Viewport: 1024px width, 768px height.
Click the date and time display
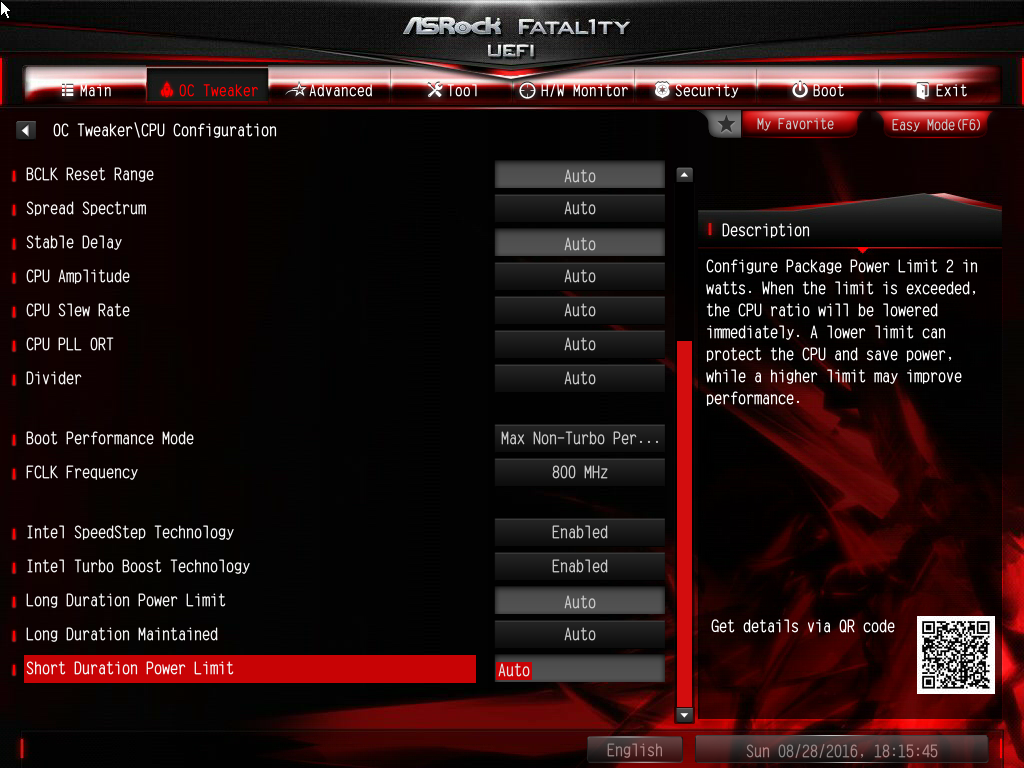click(841, 751)
